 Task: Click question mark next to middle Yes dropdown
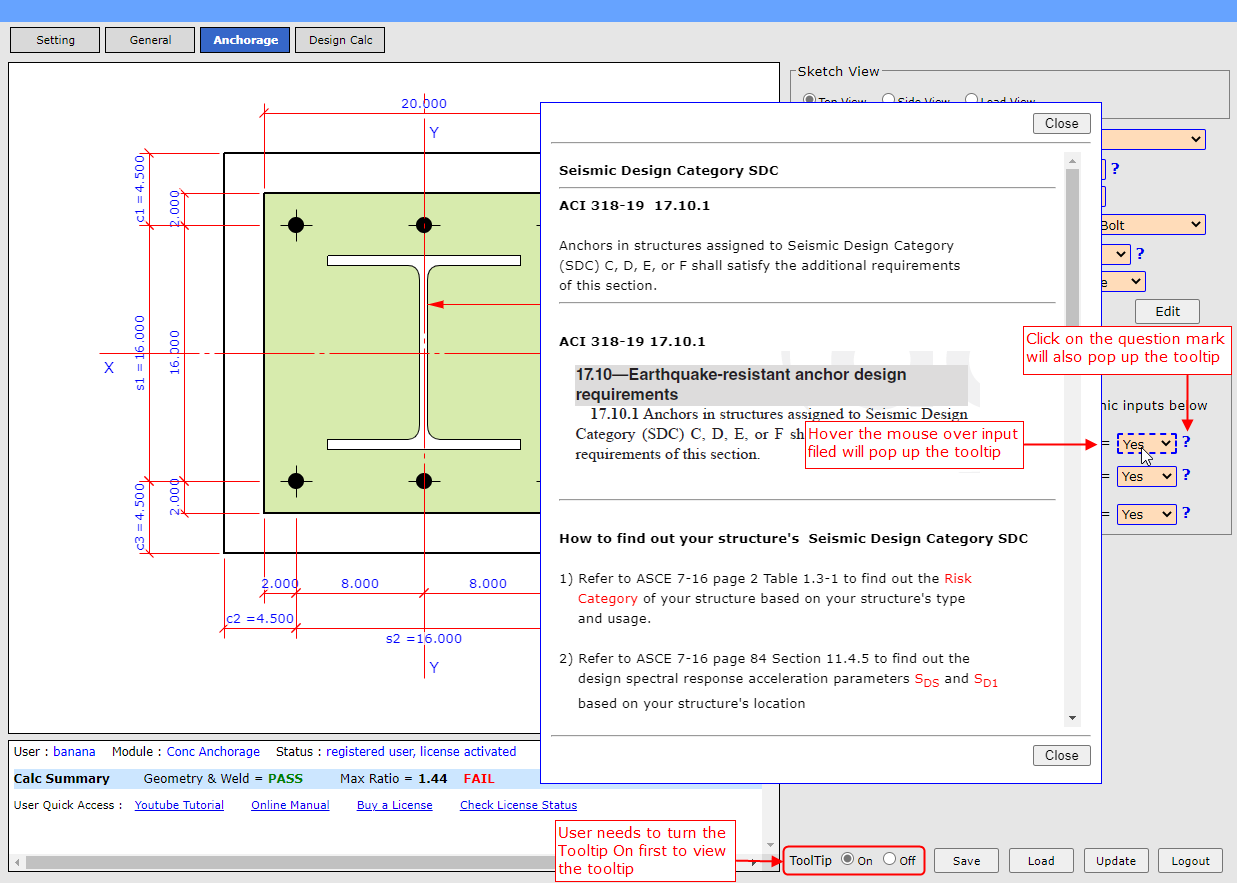click(x=1186, y=475)
